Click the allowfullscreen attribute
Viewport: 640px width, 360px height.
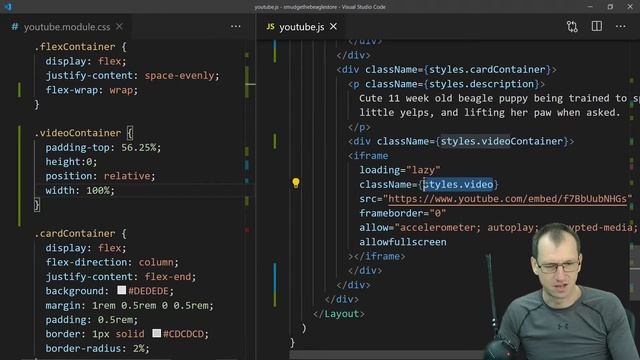403,242
